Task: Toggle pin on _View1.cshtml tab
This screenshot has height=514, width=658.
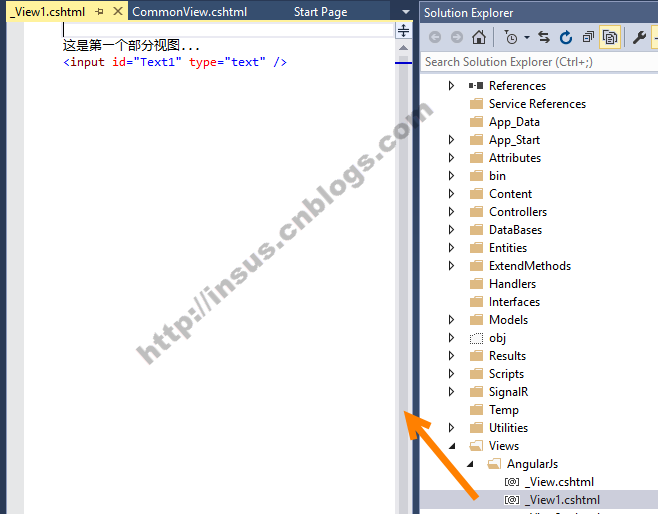Action: [99, 12]
